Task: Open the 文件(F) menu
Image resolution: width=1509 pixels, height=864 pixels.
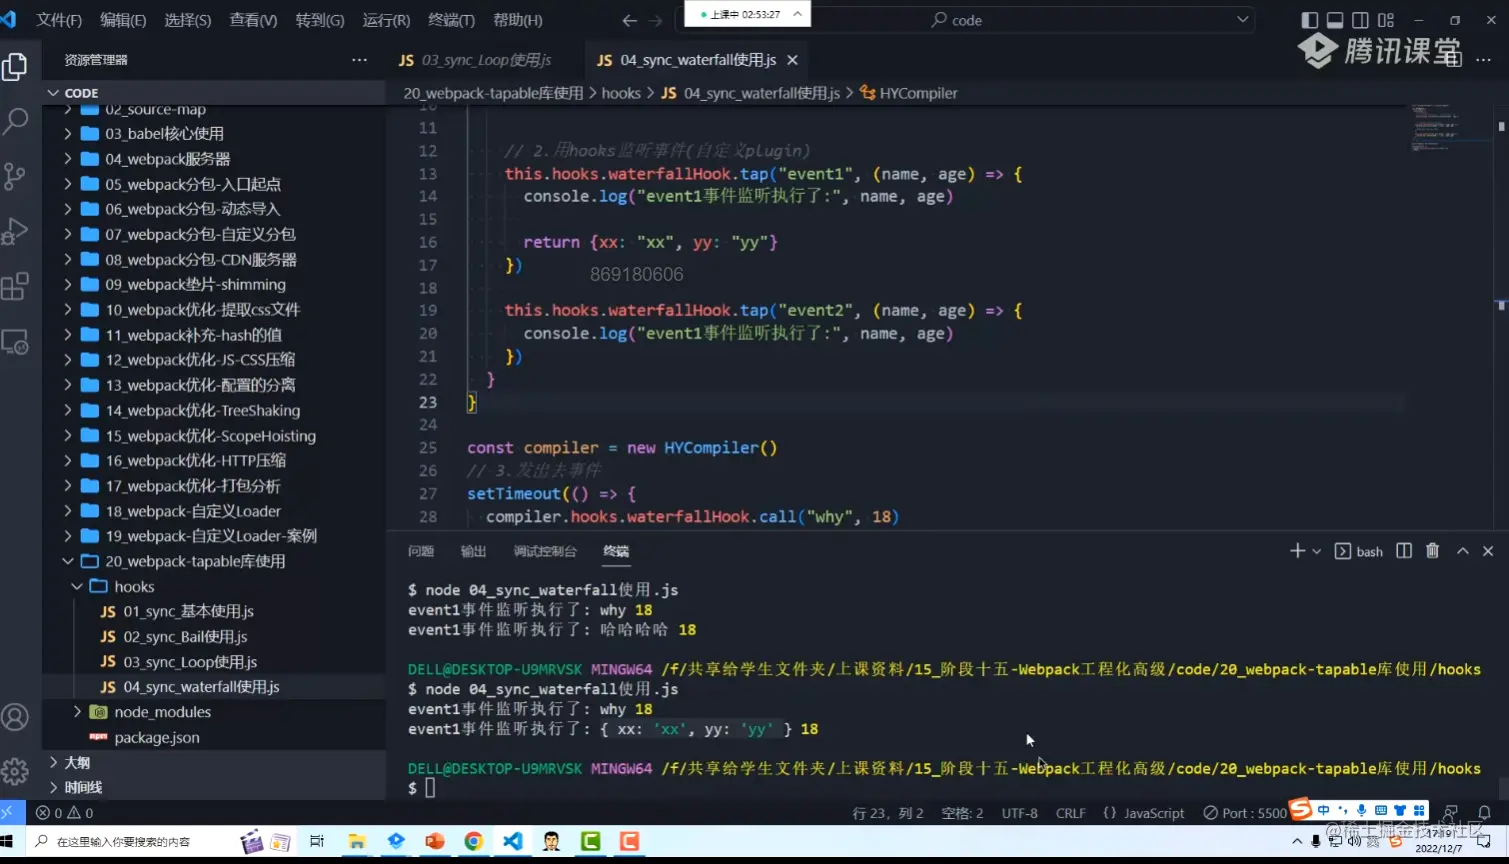Action: coord(59,20)
